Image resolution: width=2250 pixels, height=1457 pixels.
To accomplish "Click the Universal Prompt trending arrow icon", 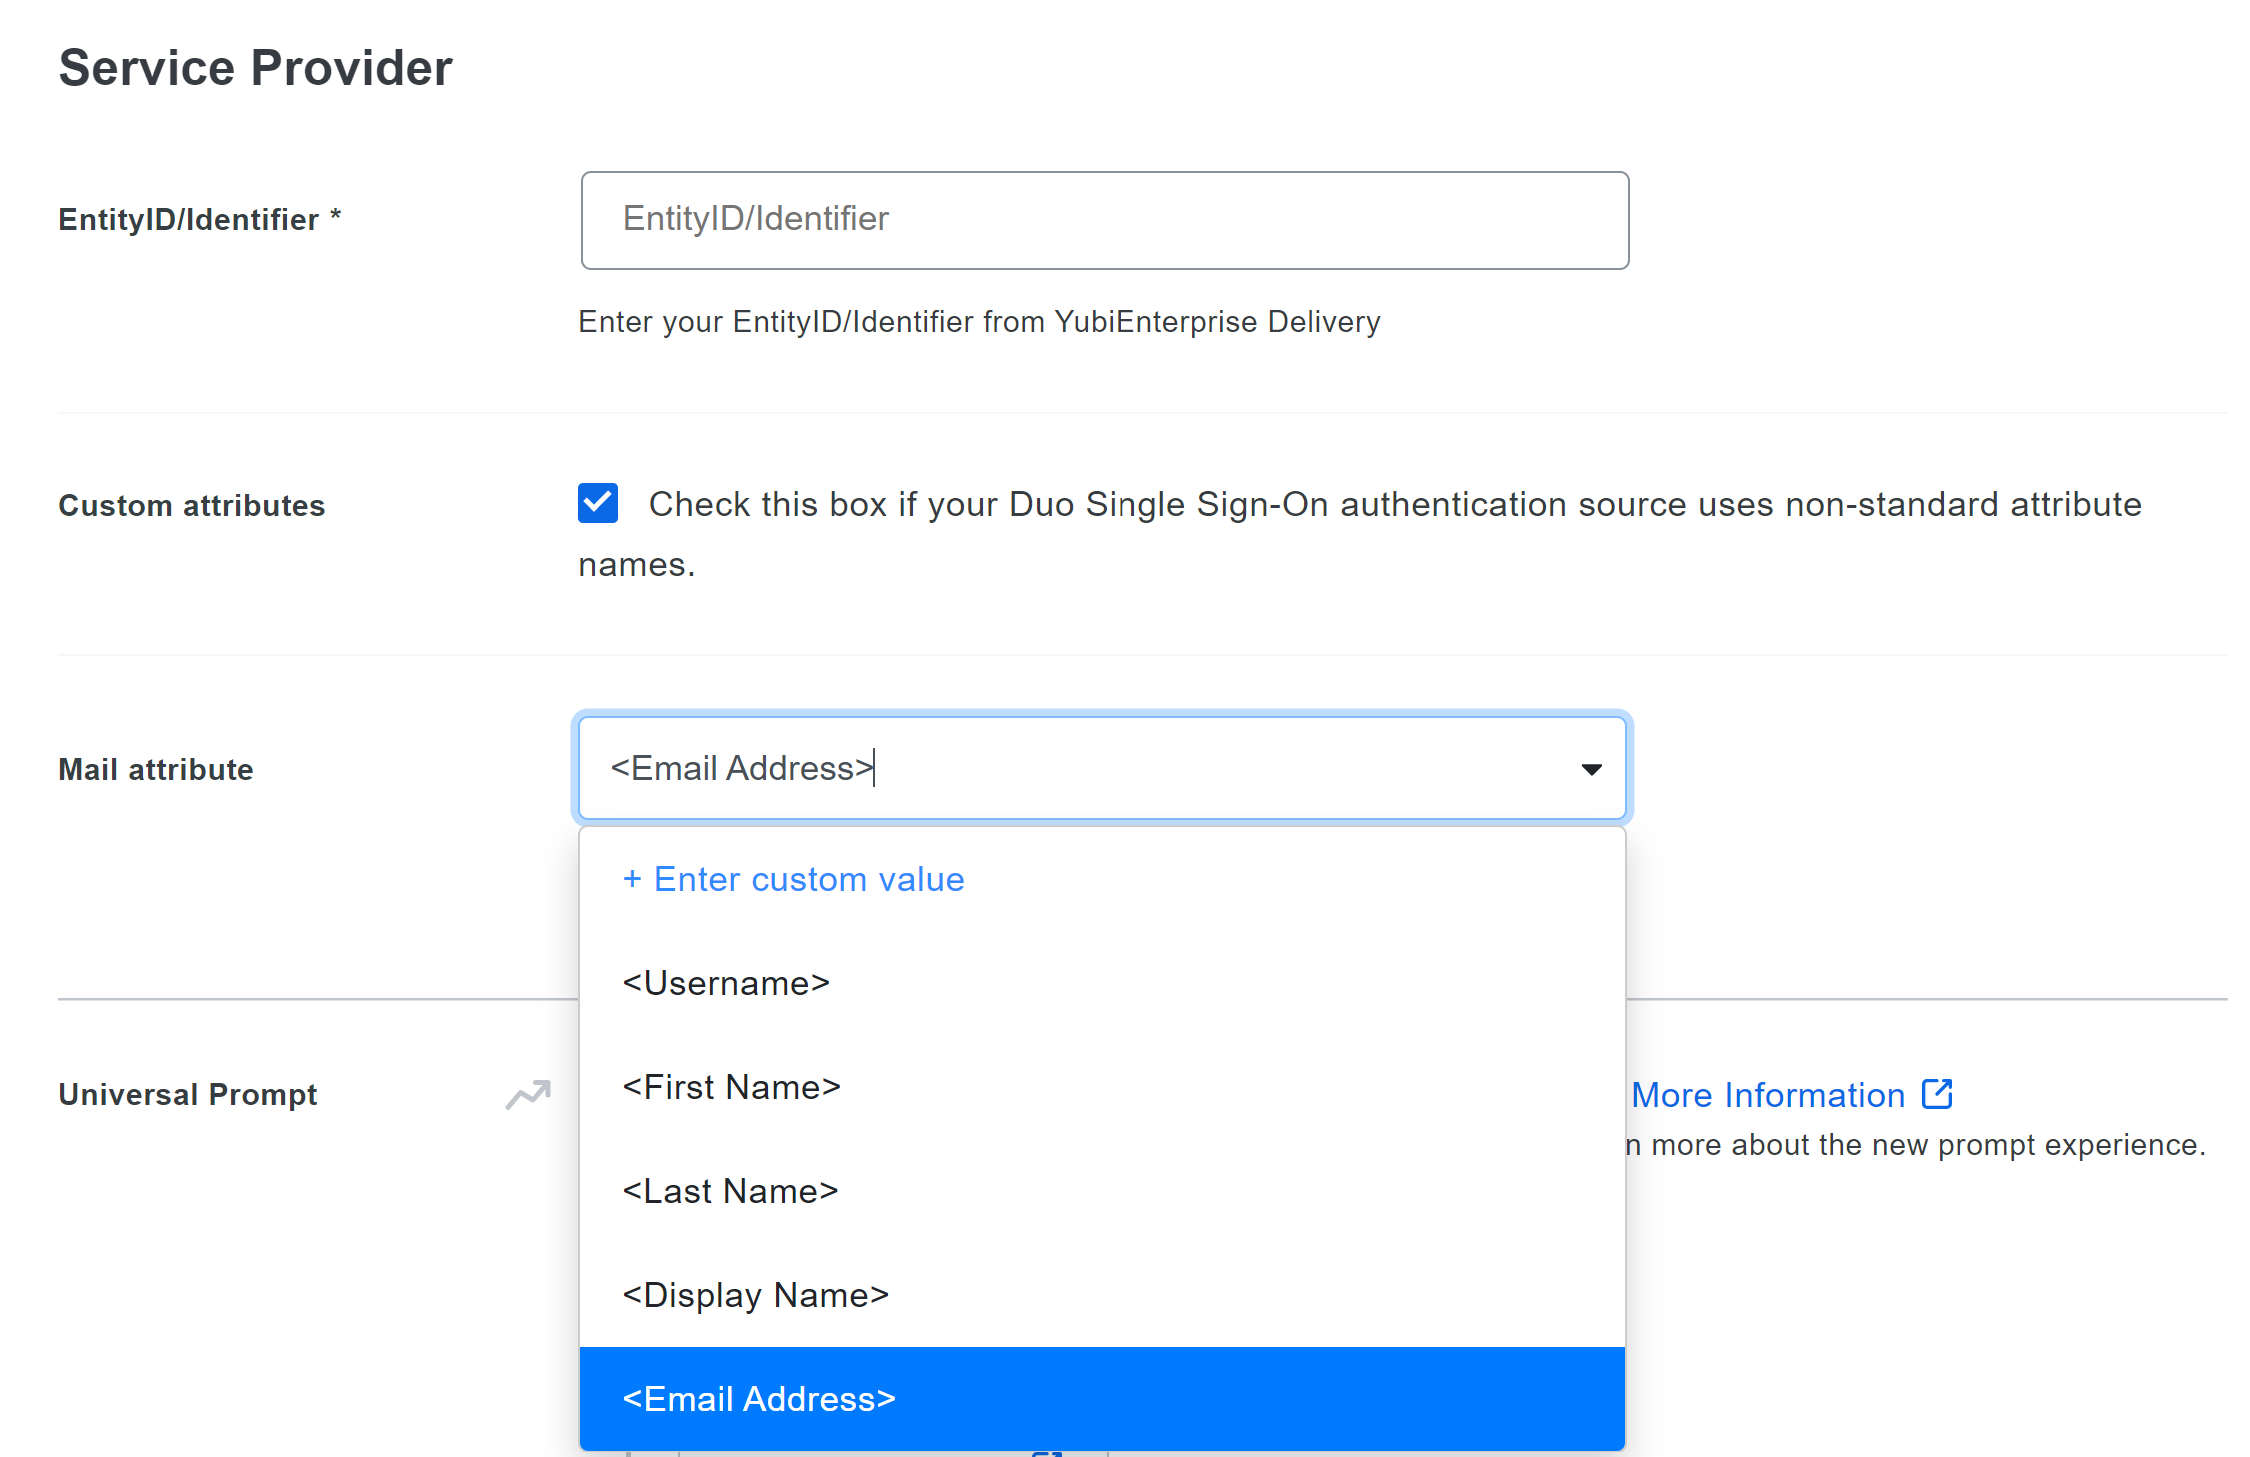I will (528, 1094).
